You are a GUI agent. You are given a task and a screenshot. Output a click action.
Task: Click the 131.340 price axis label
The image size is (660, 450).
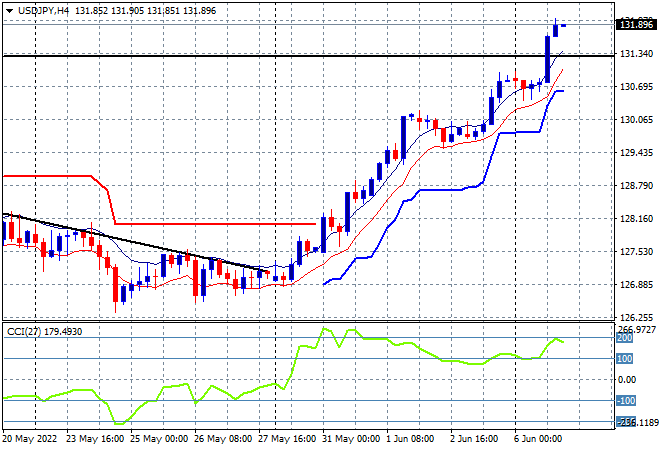[x=636, y=54]
